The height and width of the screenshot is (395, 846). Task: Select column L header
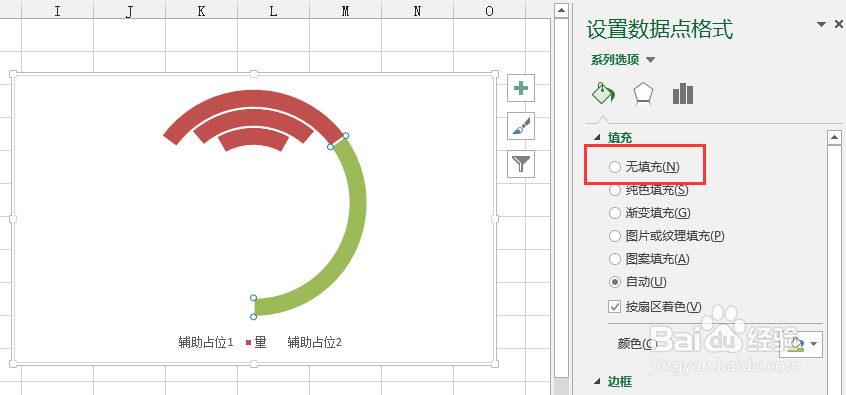coord(274,11)
